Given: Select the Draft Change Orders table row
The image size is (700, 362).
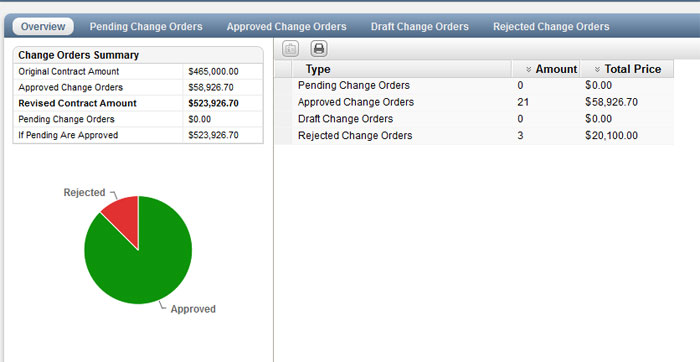Looking at the screenshot, I should point(474,119).
